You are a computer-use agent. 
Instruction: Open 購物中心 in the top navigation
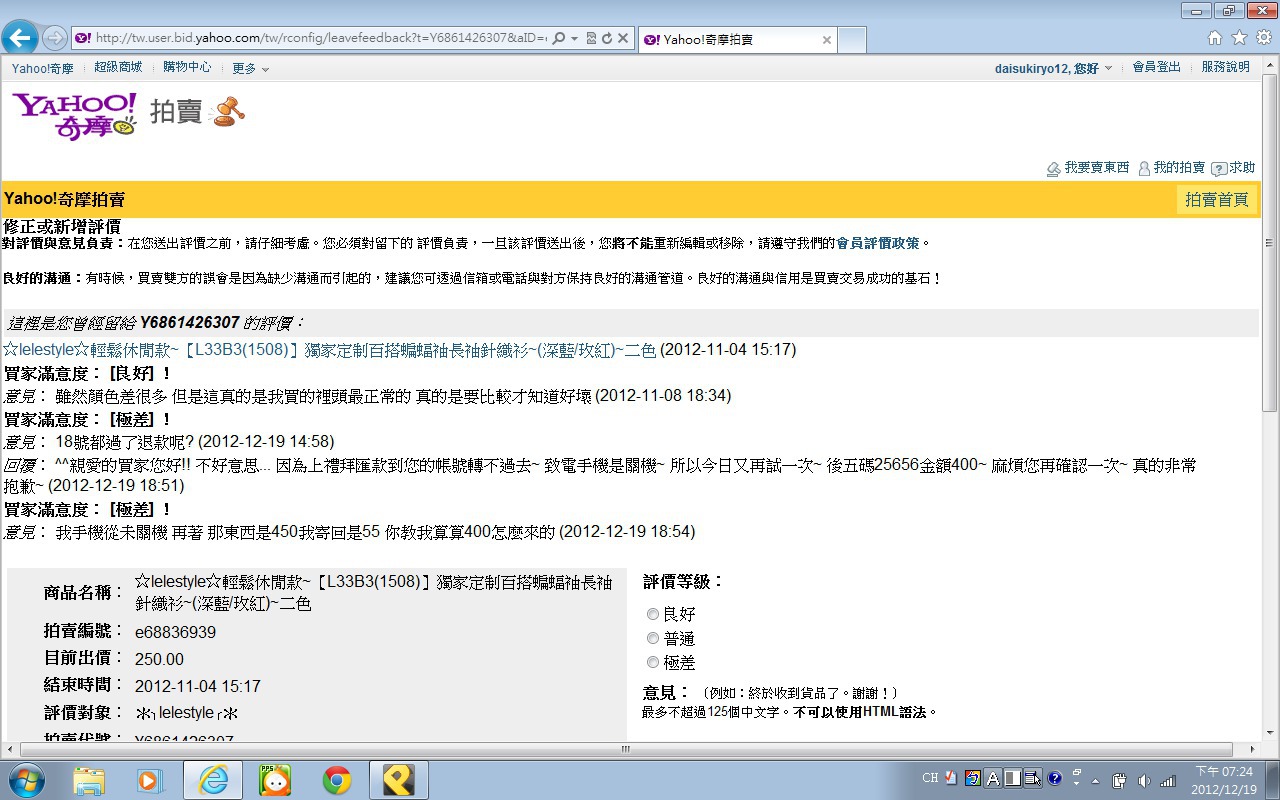187,67
